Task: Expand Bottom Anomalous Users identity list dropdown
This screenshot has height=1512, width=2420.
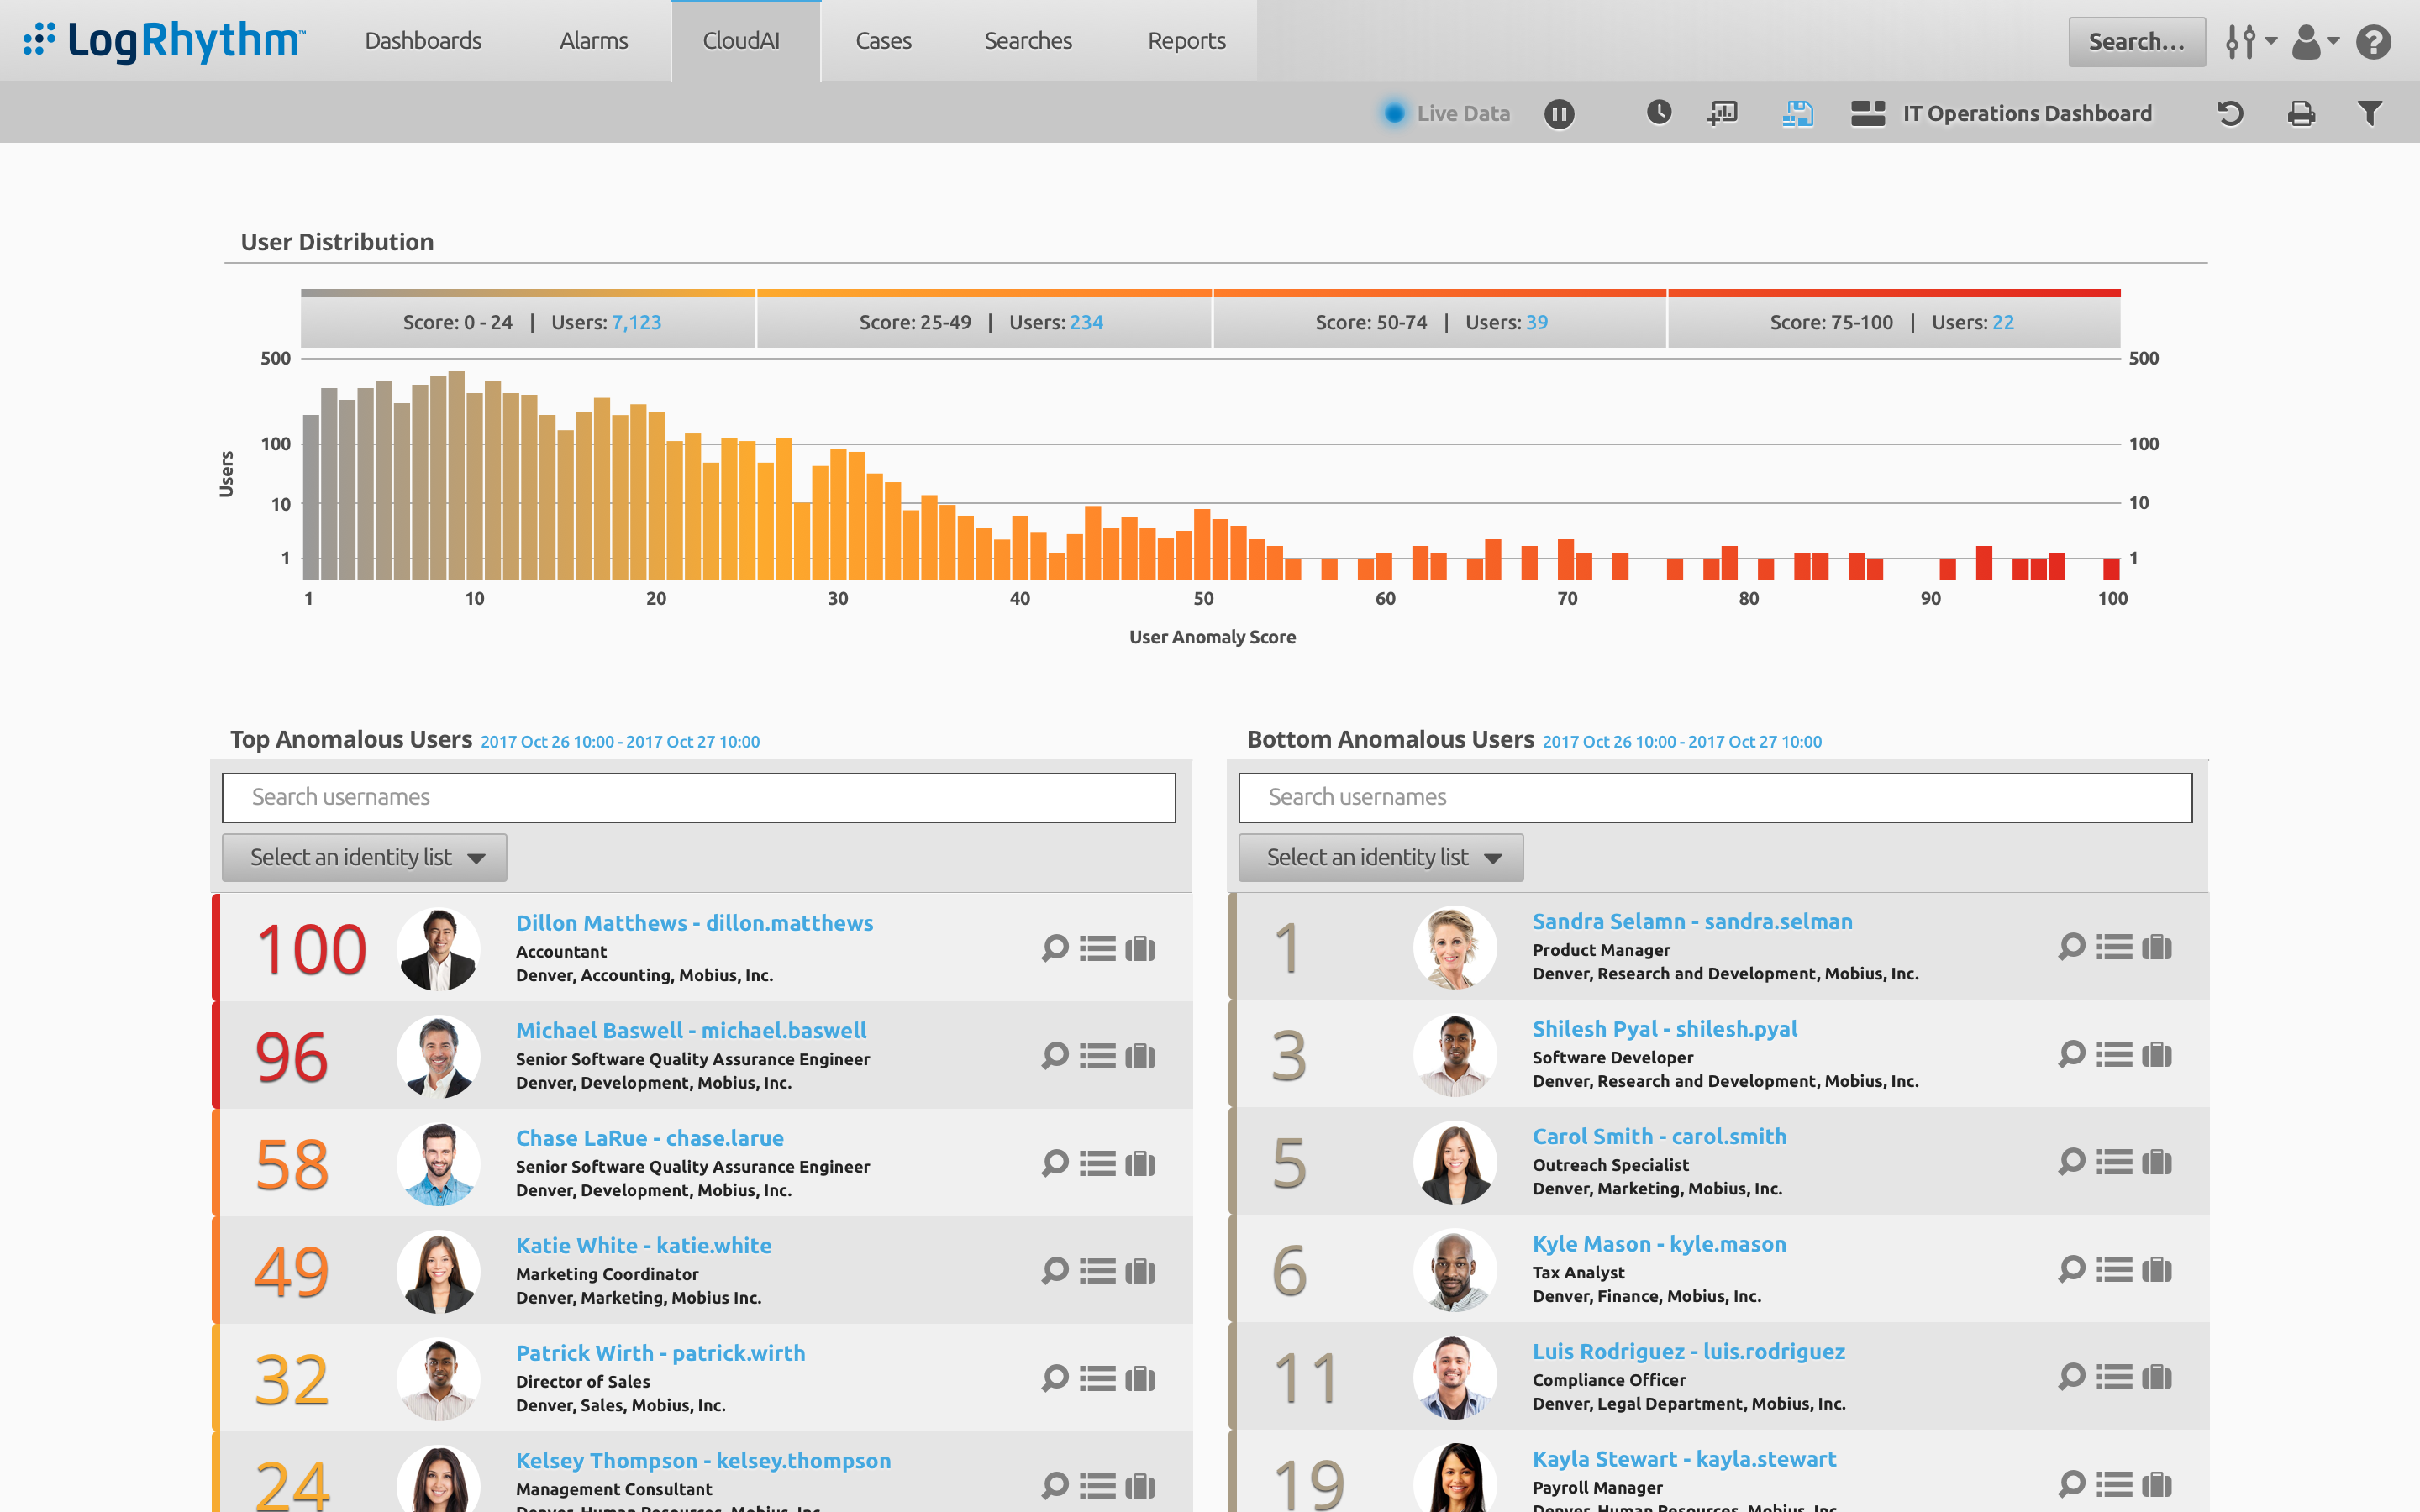Action: click(1380, 858)
